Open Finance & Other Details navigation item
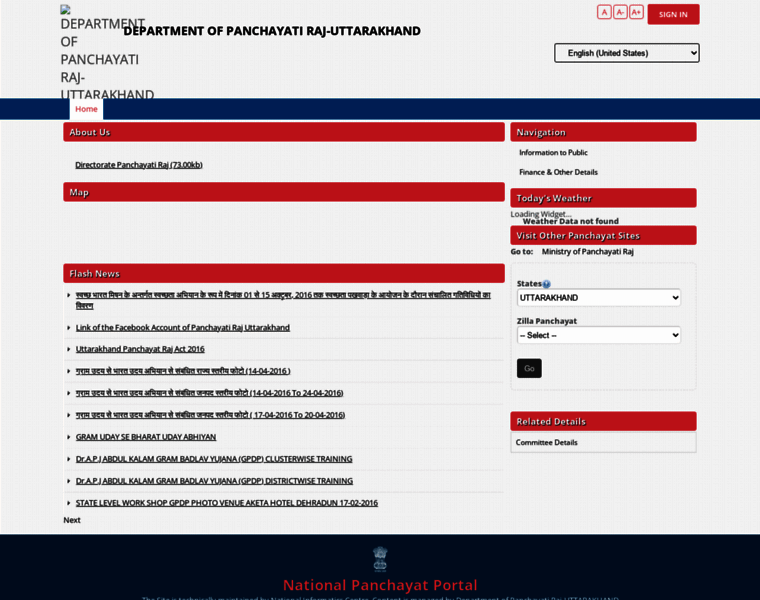The height and width of the screenshot is (600, 760). click(x=558, y=172)
